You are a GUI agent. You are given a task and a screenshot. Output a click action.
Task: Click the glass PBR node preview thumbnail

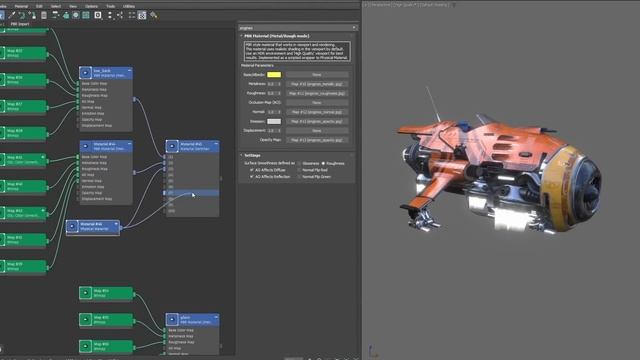(172, 319)
